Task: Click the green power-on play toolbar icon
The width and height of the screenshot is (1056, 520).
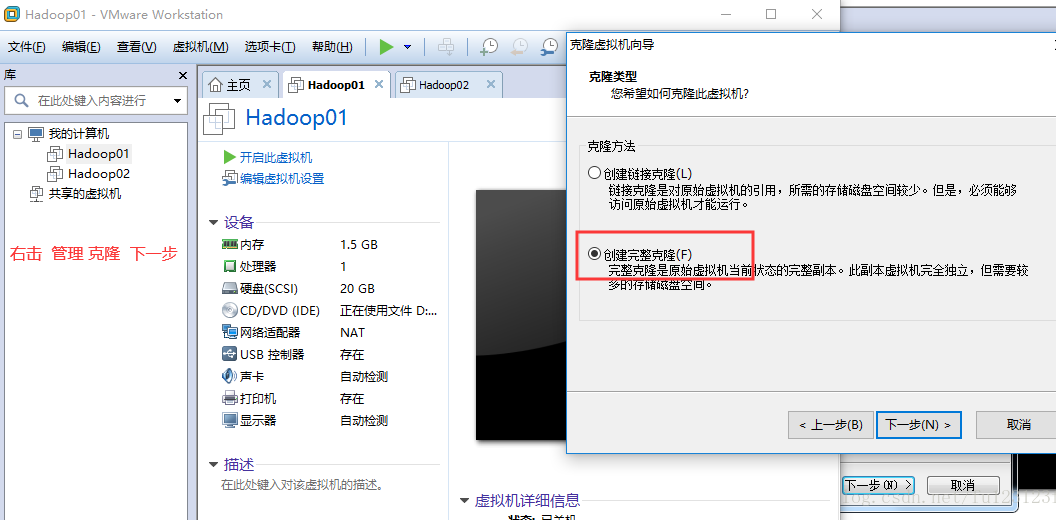Action: click(386, 46)
